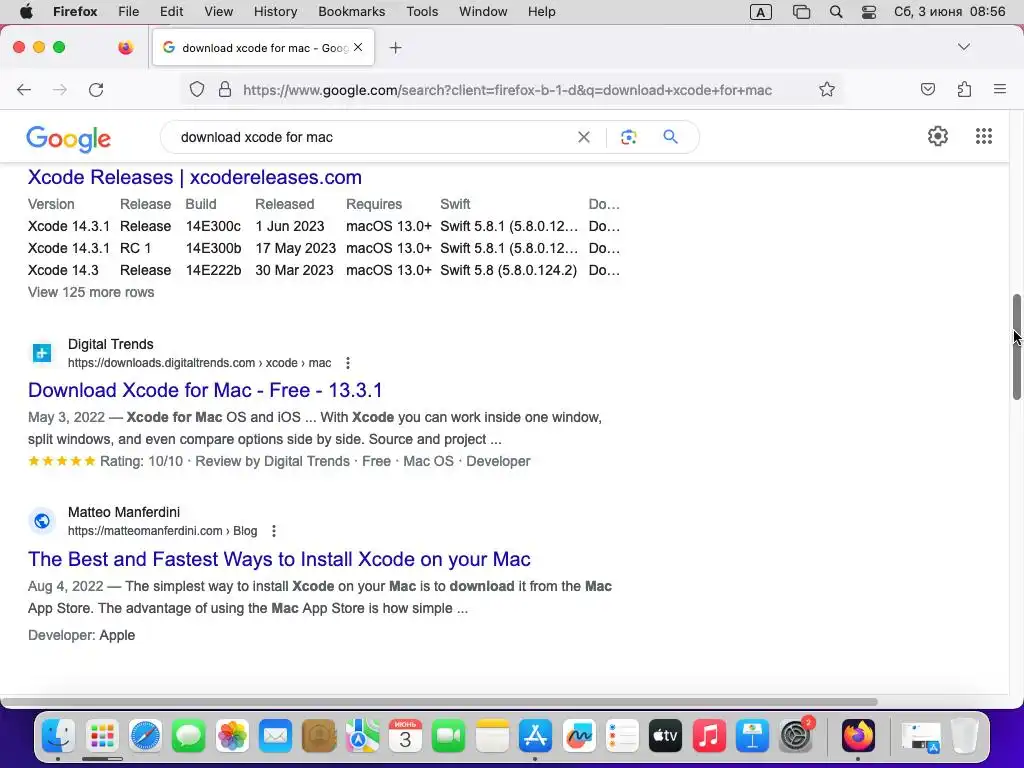Open tracking protection shield icon
This screenshot has width=1024, height=768.
(x=197, y=89)
